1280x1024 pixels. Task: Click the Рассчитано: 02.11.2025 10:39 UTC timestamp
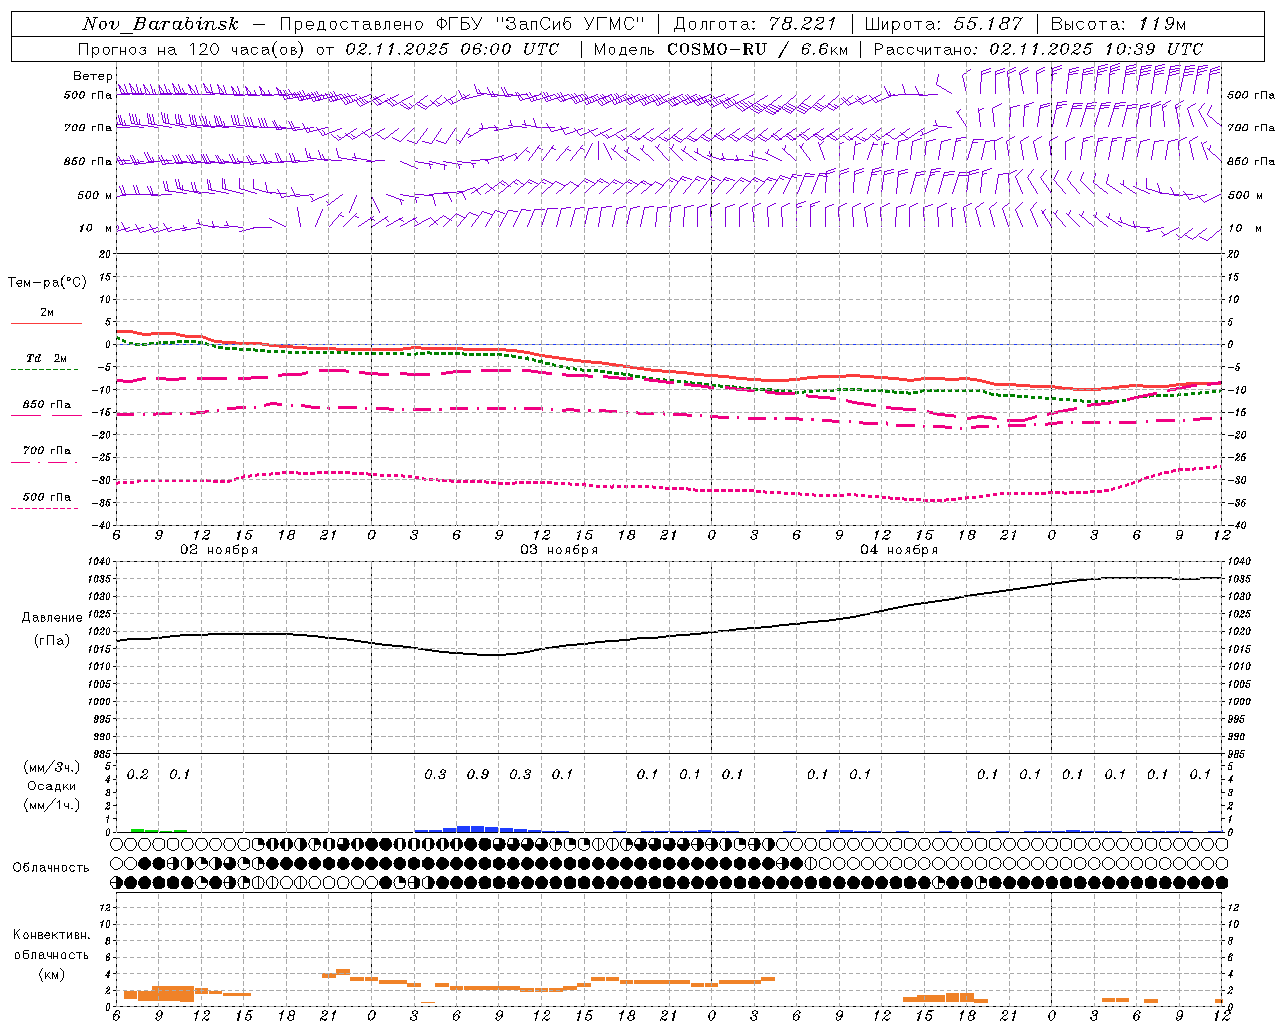click(1038, 49)
